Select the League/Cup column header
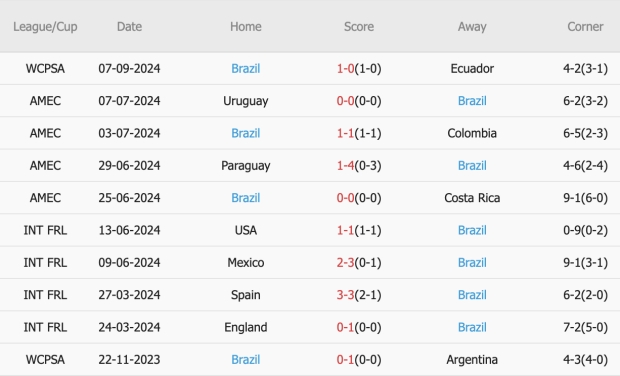Viewport: 620px width, 376px height. [x=45, y=26]
